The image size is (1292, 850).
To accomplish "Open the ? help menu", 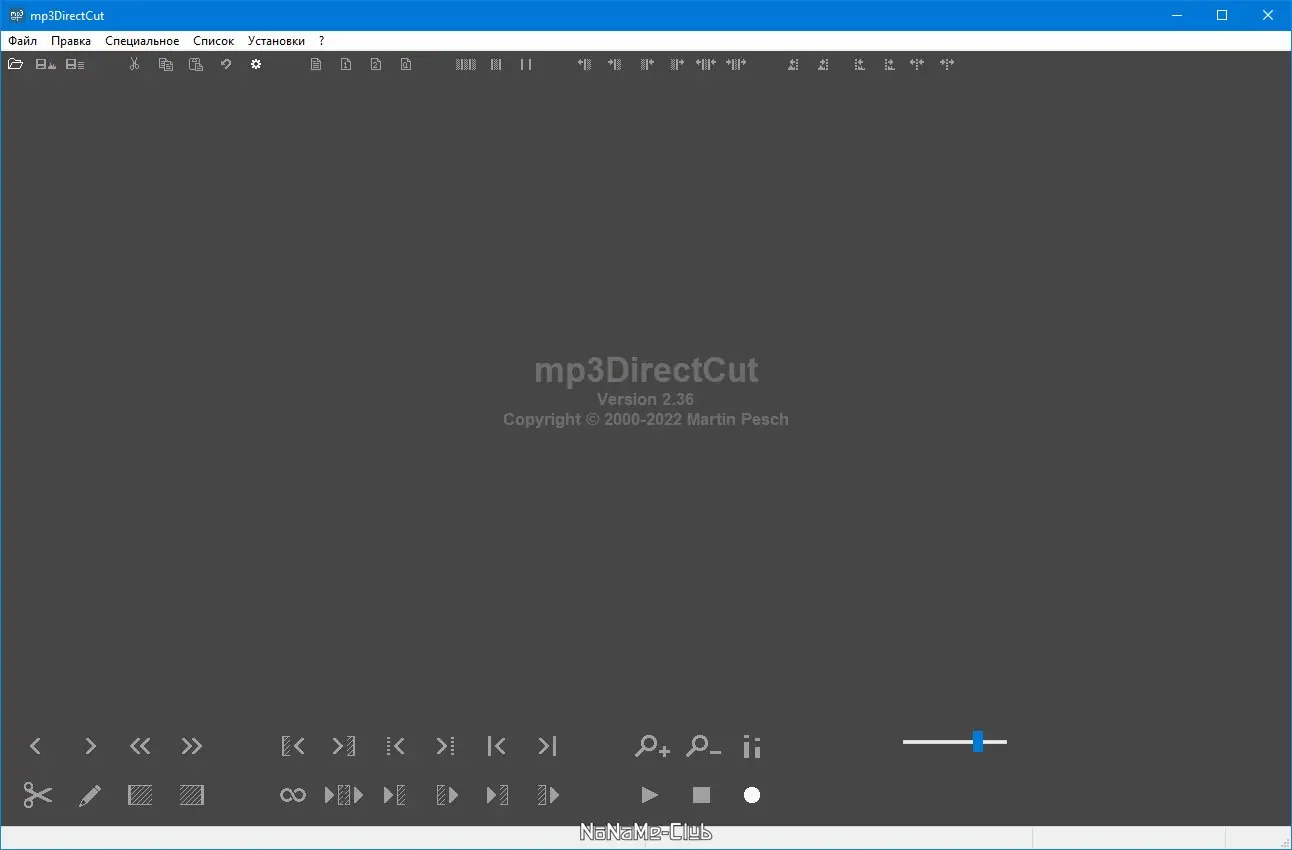I will click(x=322, y=41).
